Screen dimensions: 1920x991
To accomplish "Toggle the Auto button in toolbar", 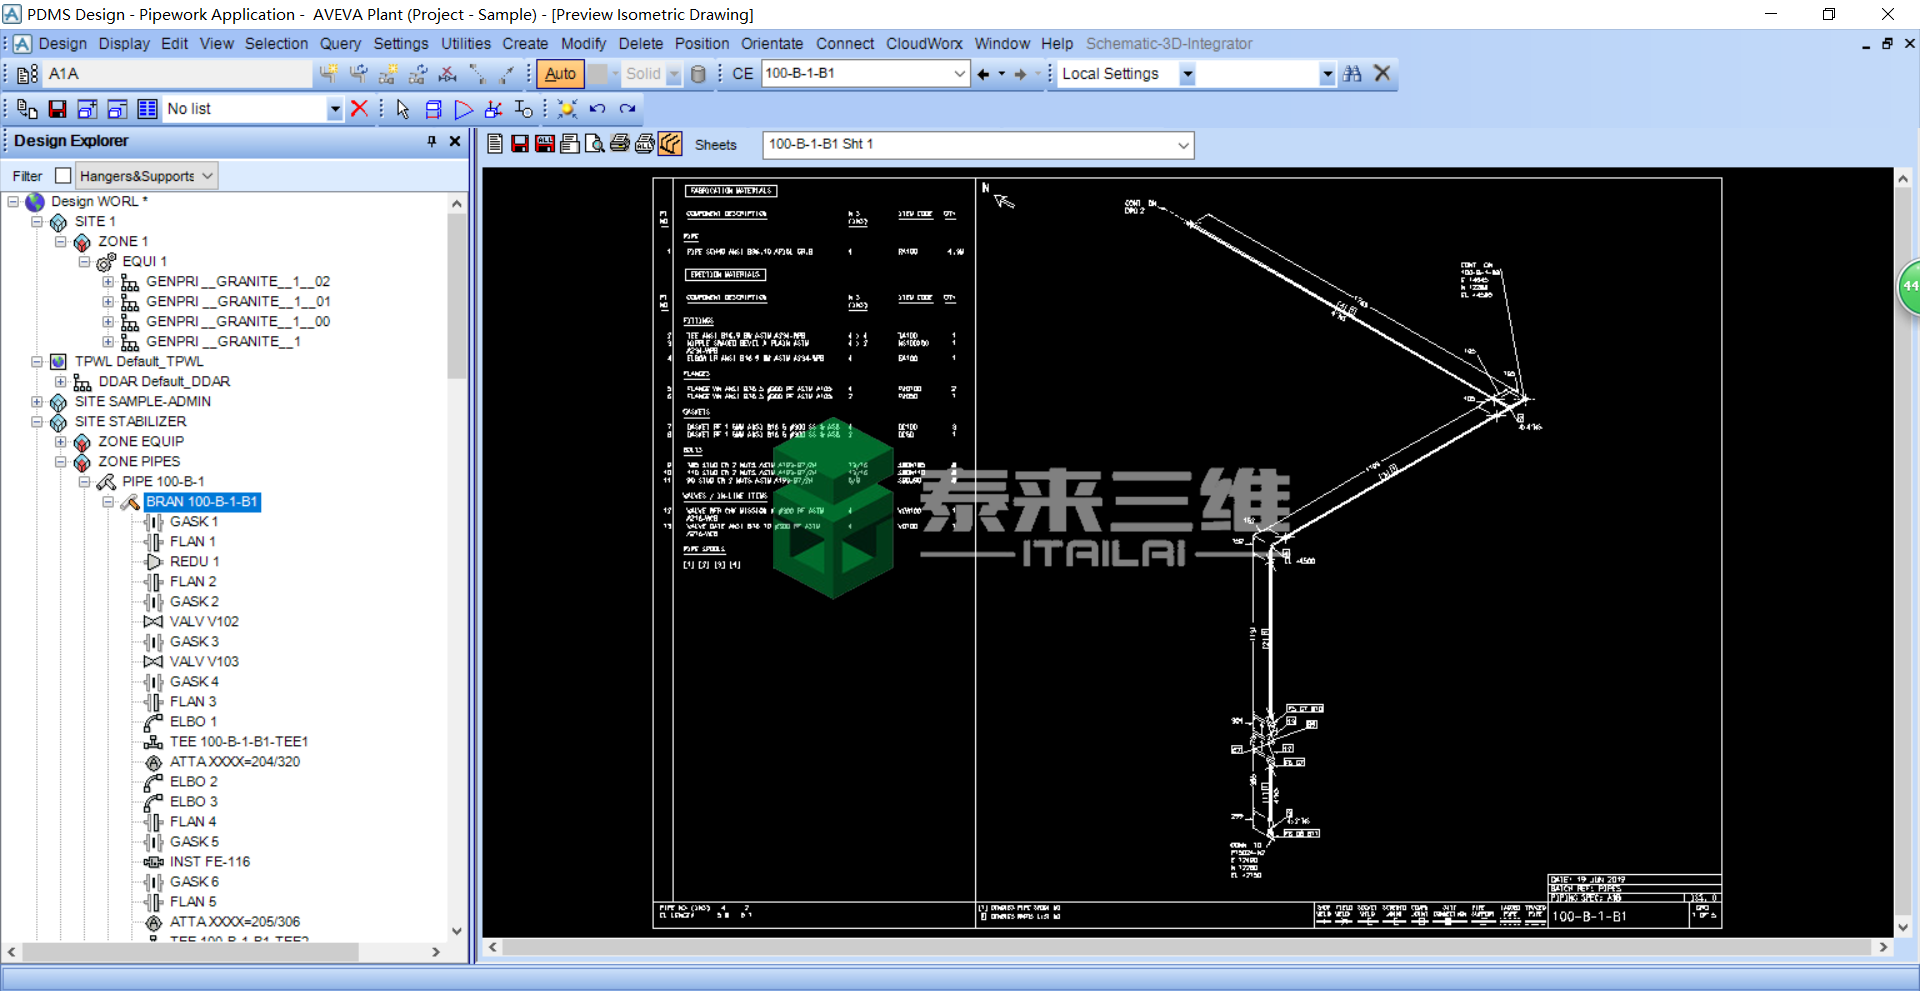I will 560,74.
